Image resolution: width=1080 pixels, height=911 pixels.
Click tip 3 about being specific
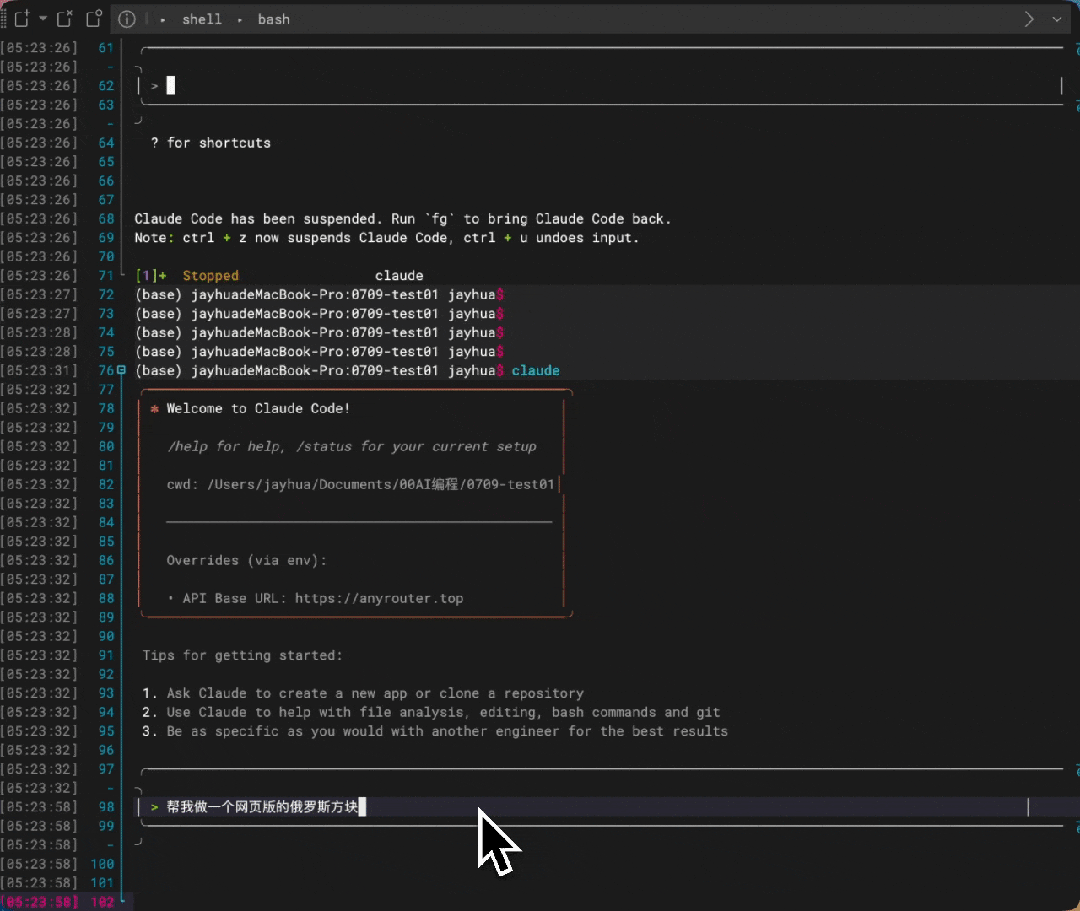click(x=435, y=731)
